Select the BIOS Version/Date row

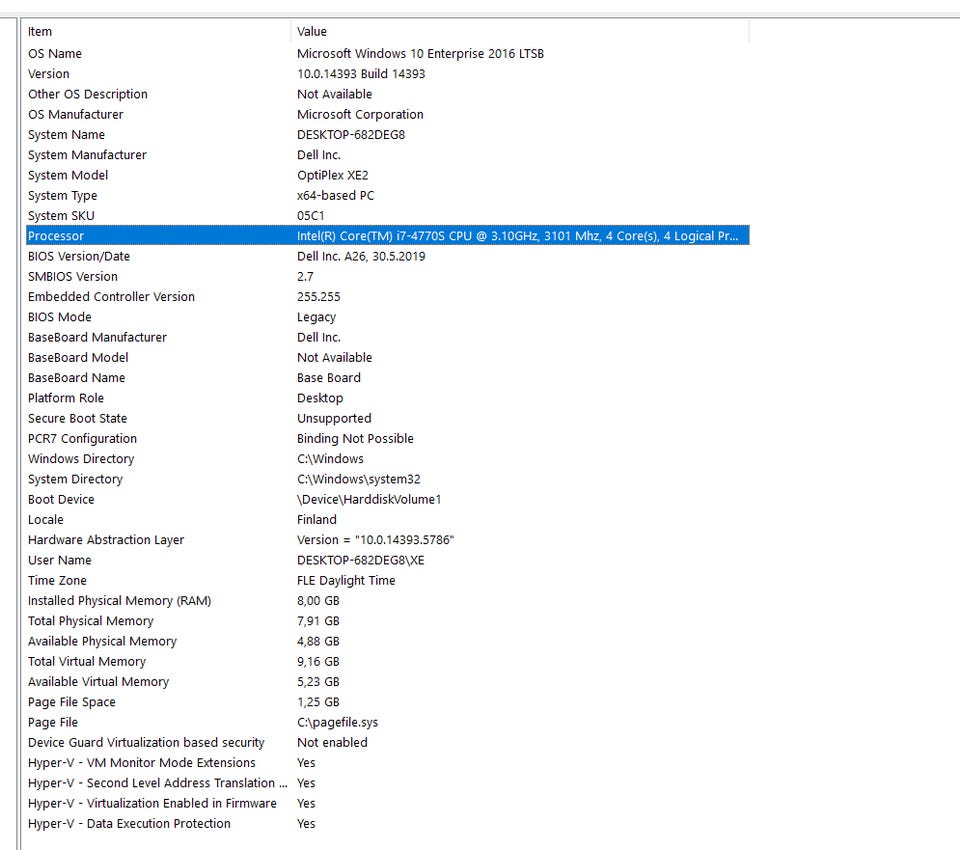pyautogui.click(x=388, y=256)
